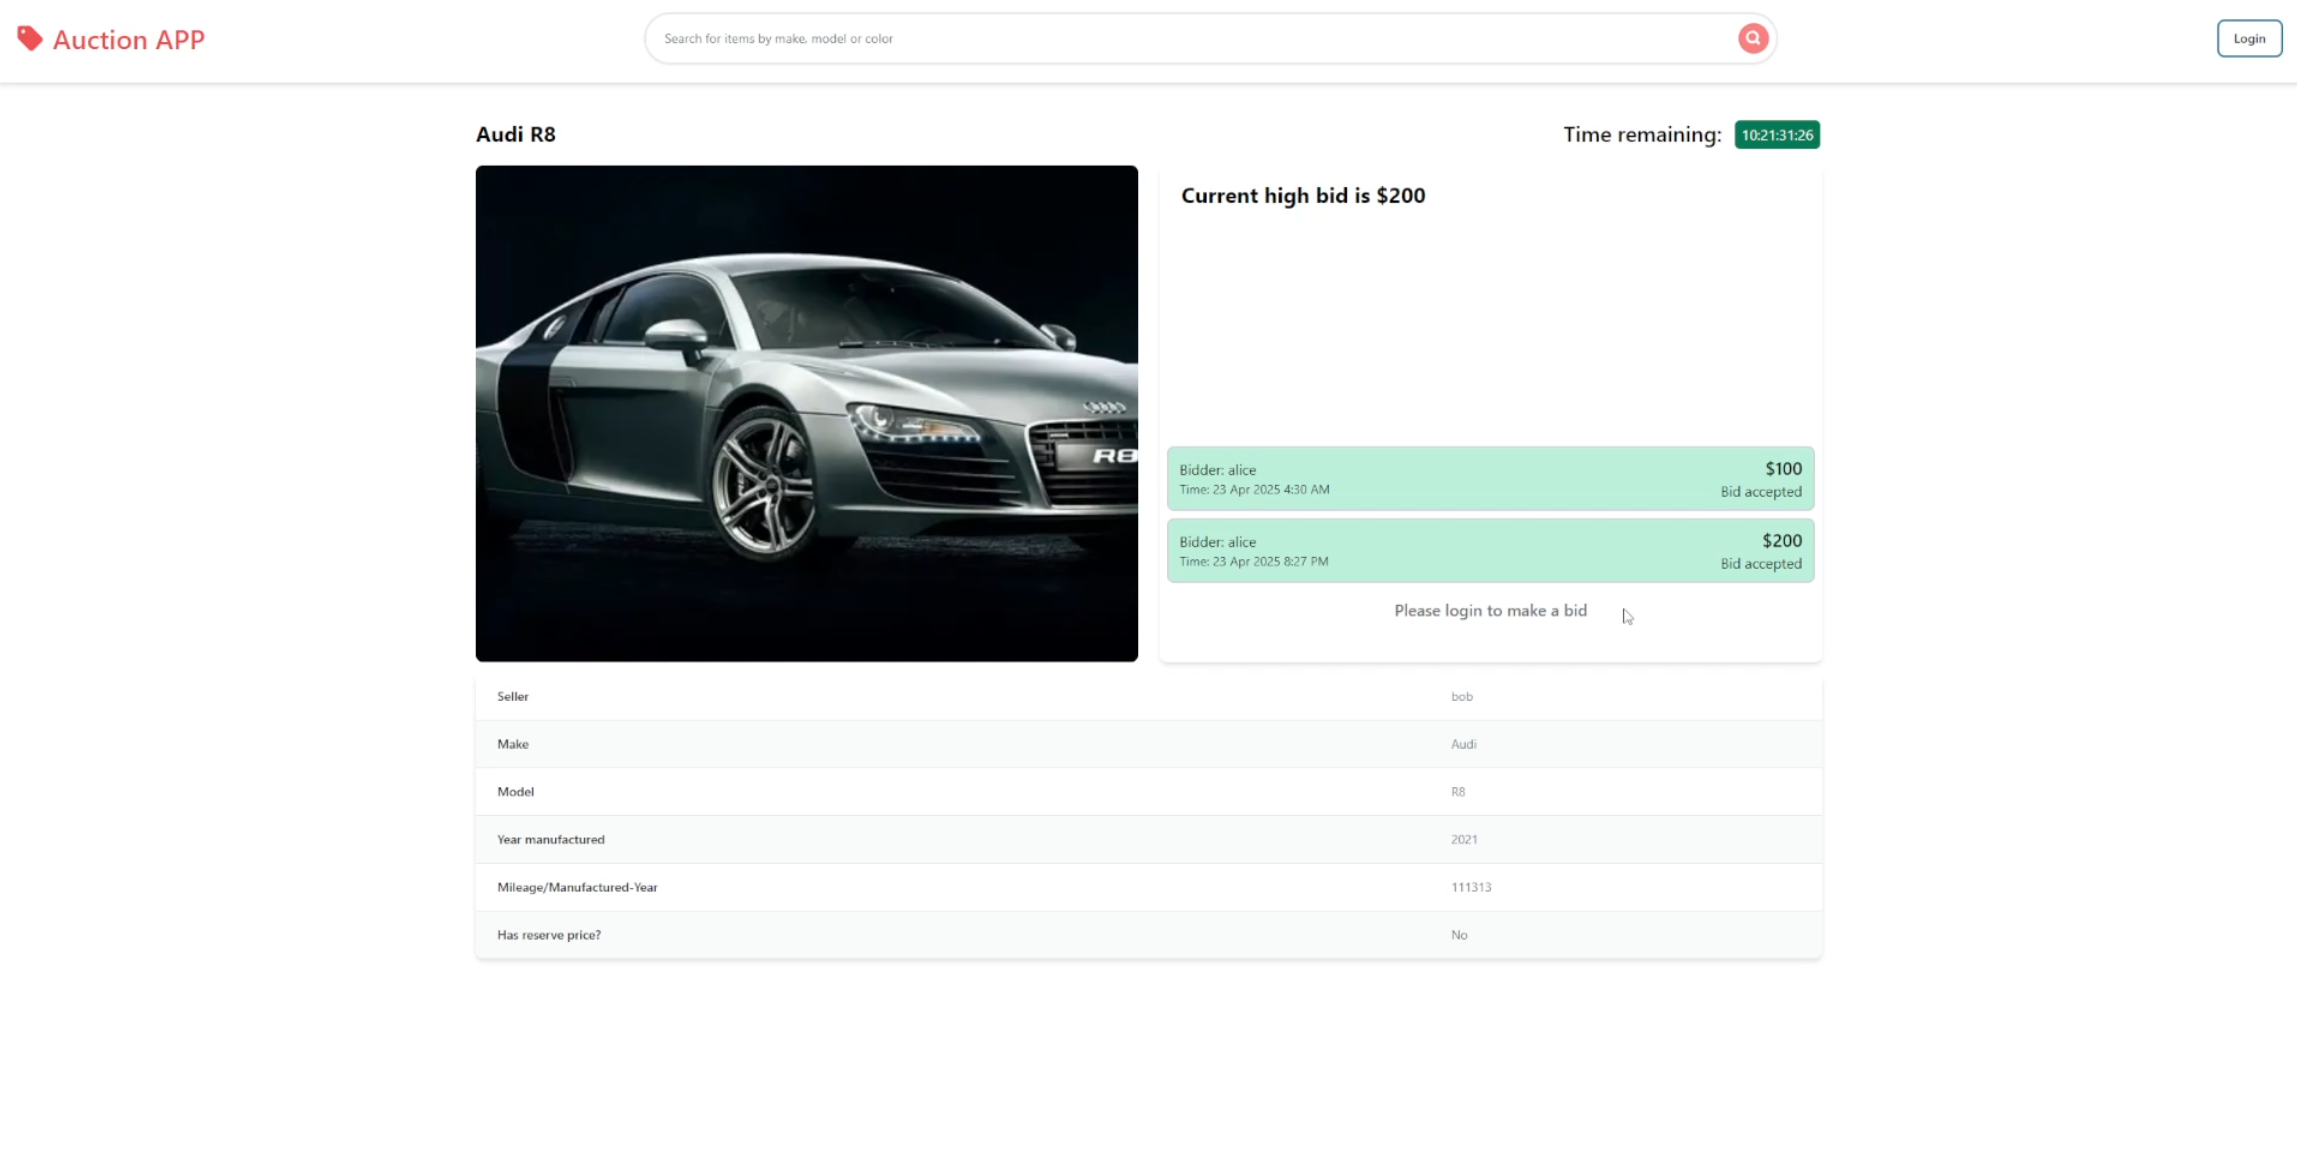
Task: Click the reserve price value 'No'
Action: click(1459, 936)
